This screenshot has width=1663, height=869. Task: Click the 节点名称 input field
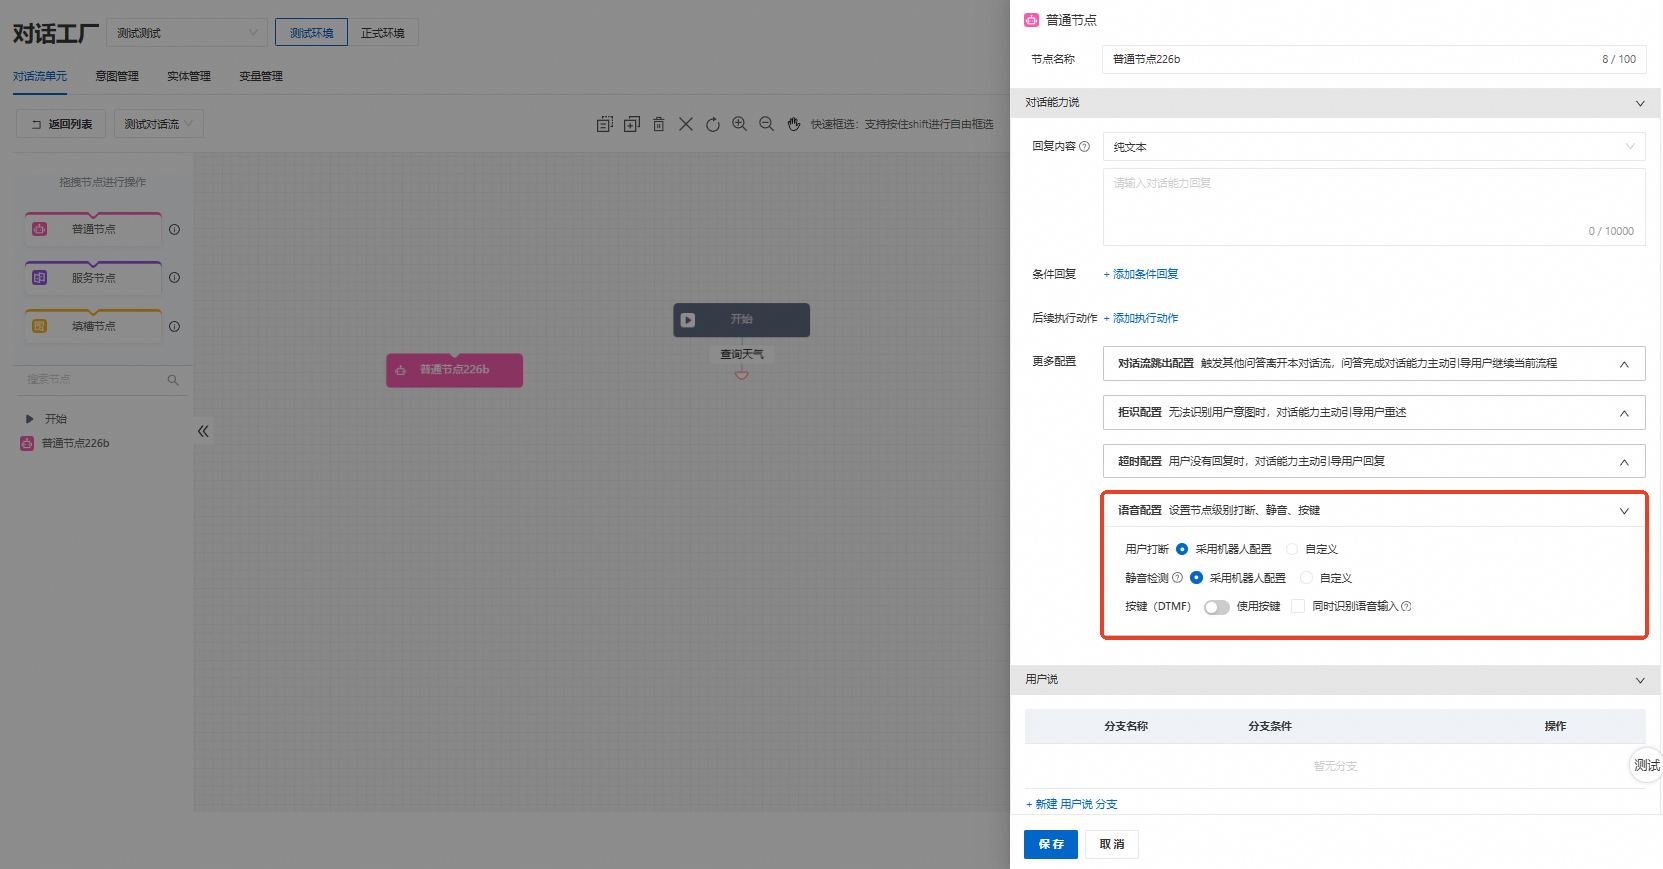pyautogui.click(x=1374, y=59)
